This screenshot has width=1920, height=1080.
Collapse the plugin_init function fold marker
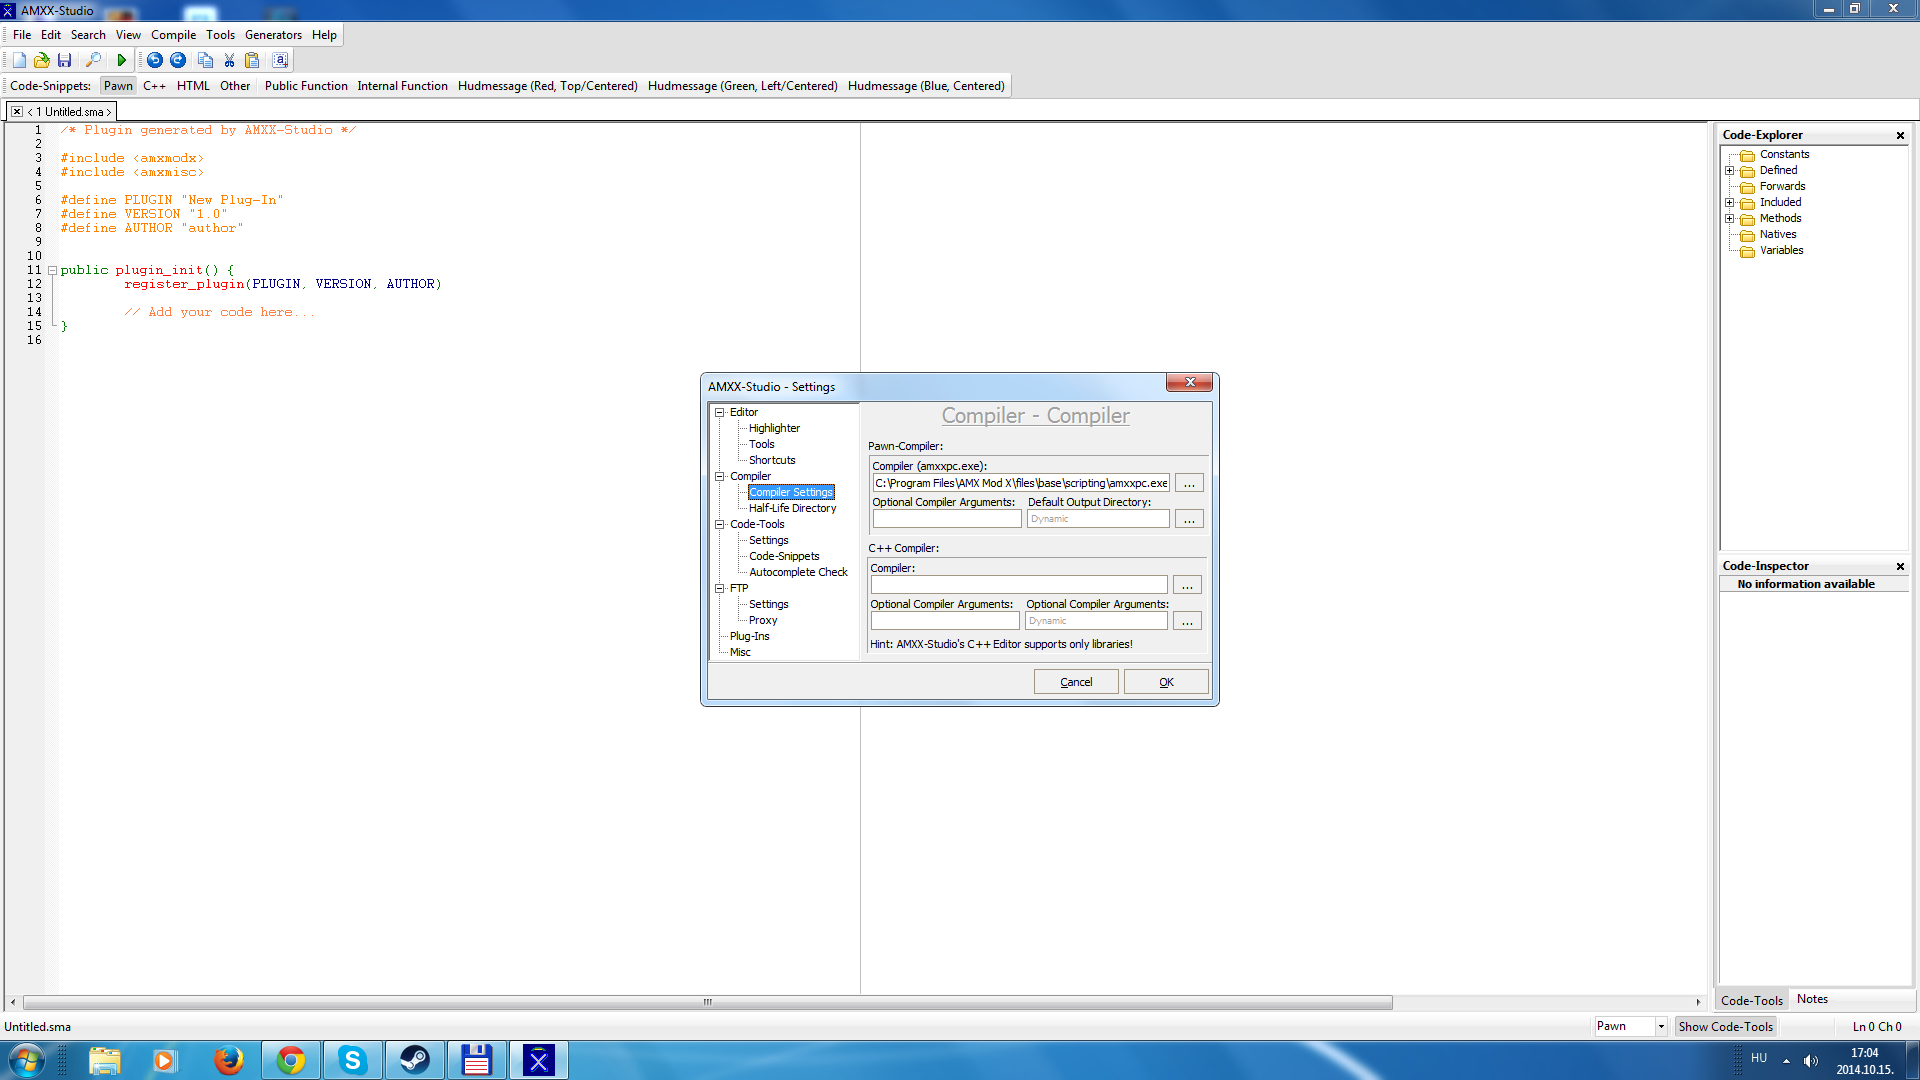[x=52, y=270]
